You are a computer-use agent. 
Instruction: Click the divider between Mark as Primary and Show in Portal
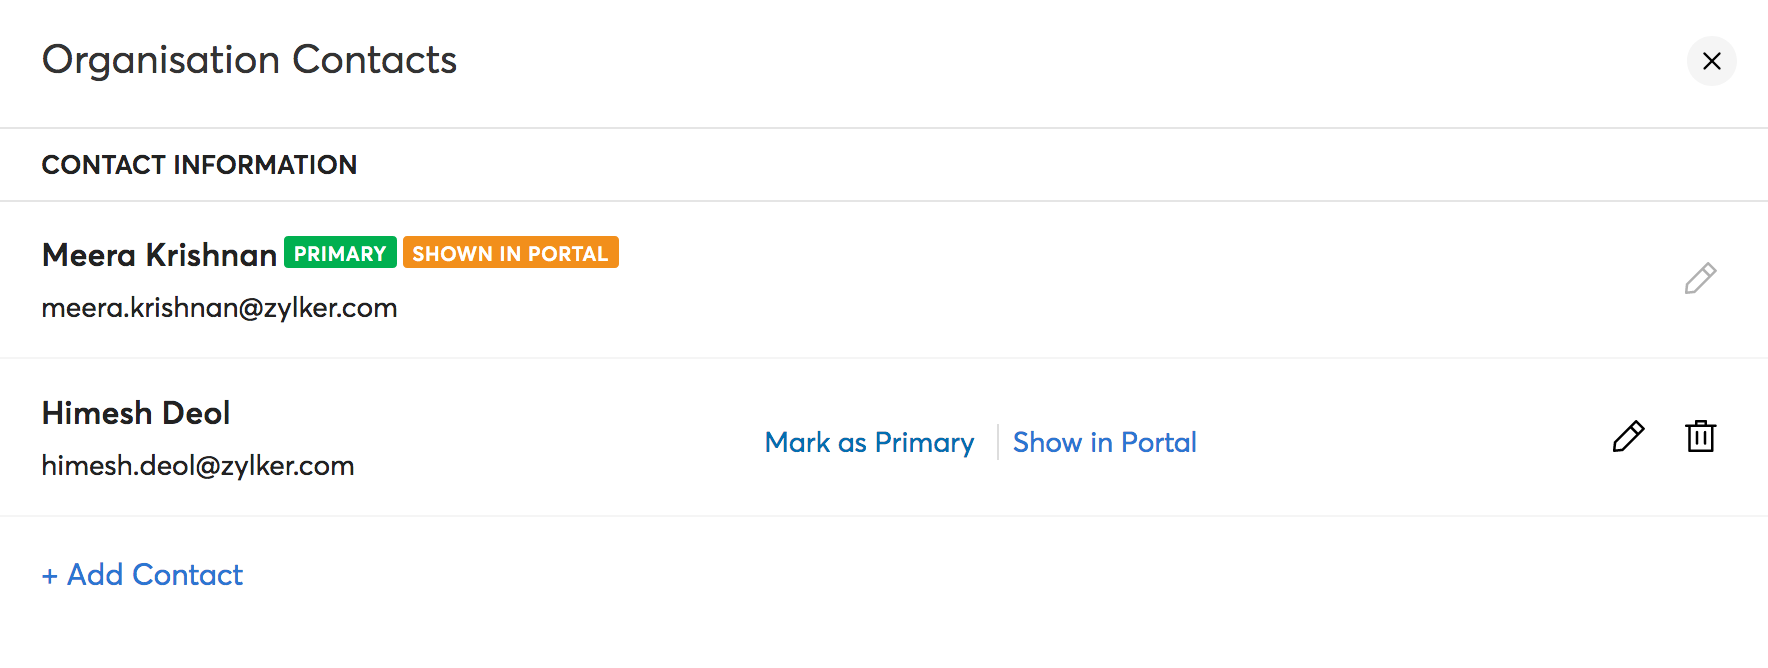997,442
